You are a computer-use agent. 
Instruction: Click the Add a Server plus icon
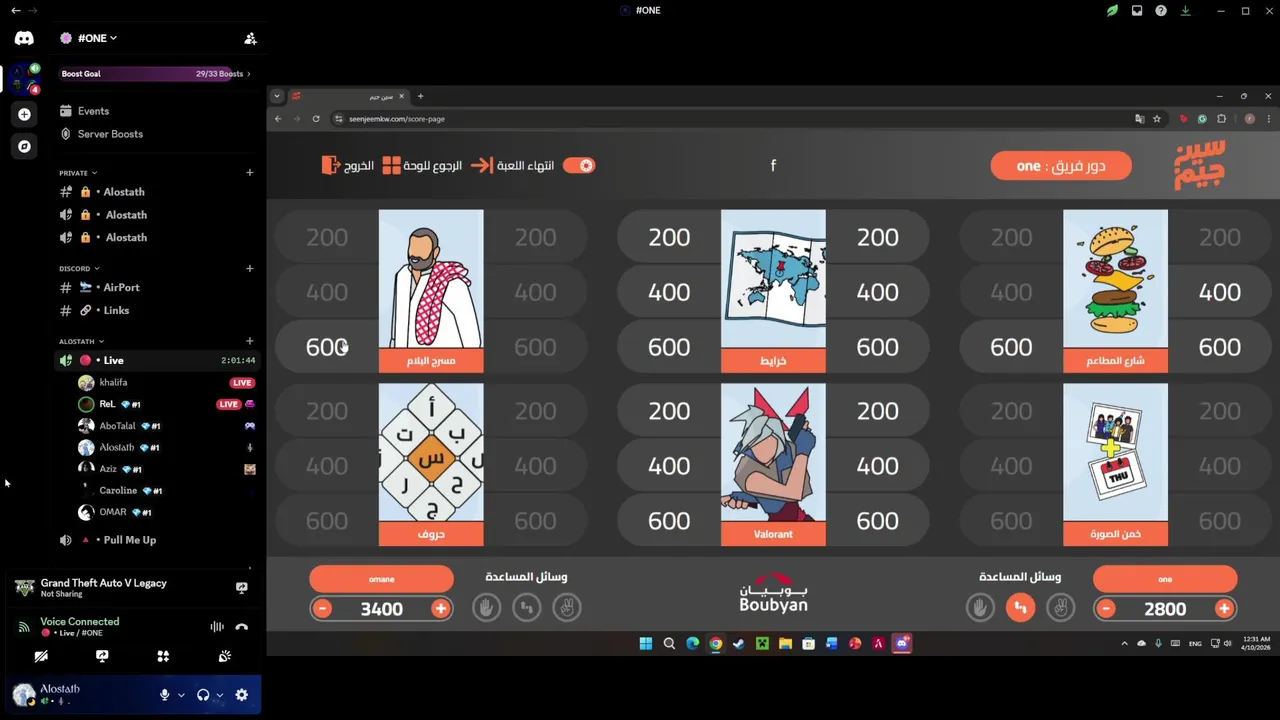coord(24,114)
